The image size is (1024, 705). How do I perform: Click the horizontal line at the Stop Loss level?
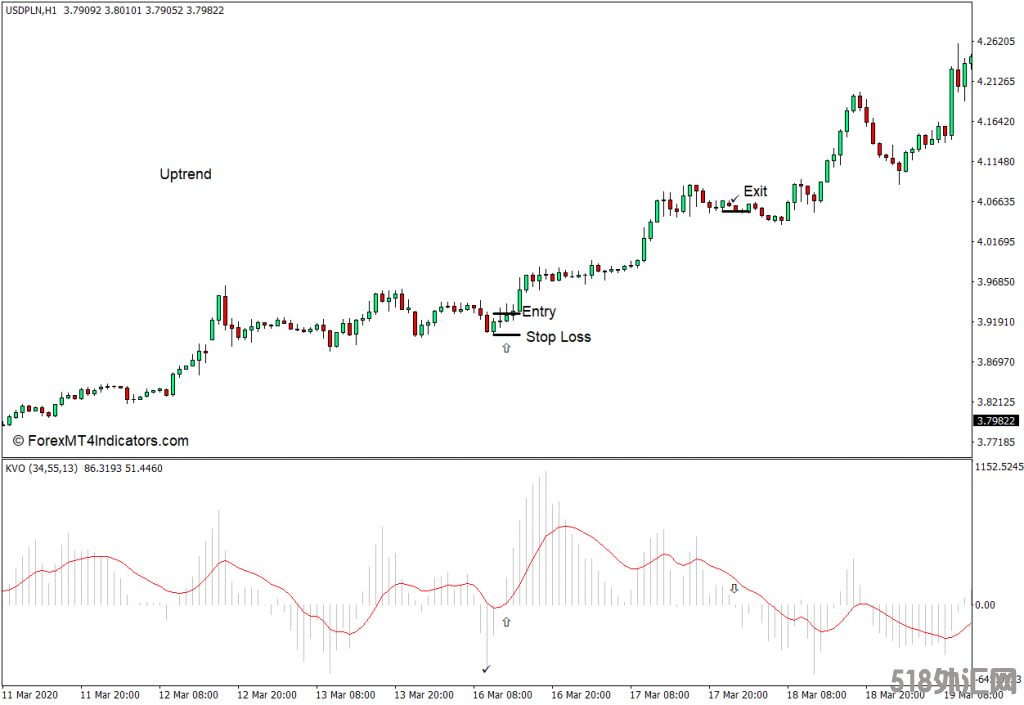[507, 335]
